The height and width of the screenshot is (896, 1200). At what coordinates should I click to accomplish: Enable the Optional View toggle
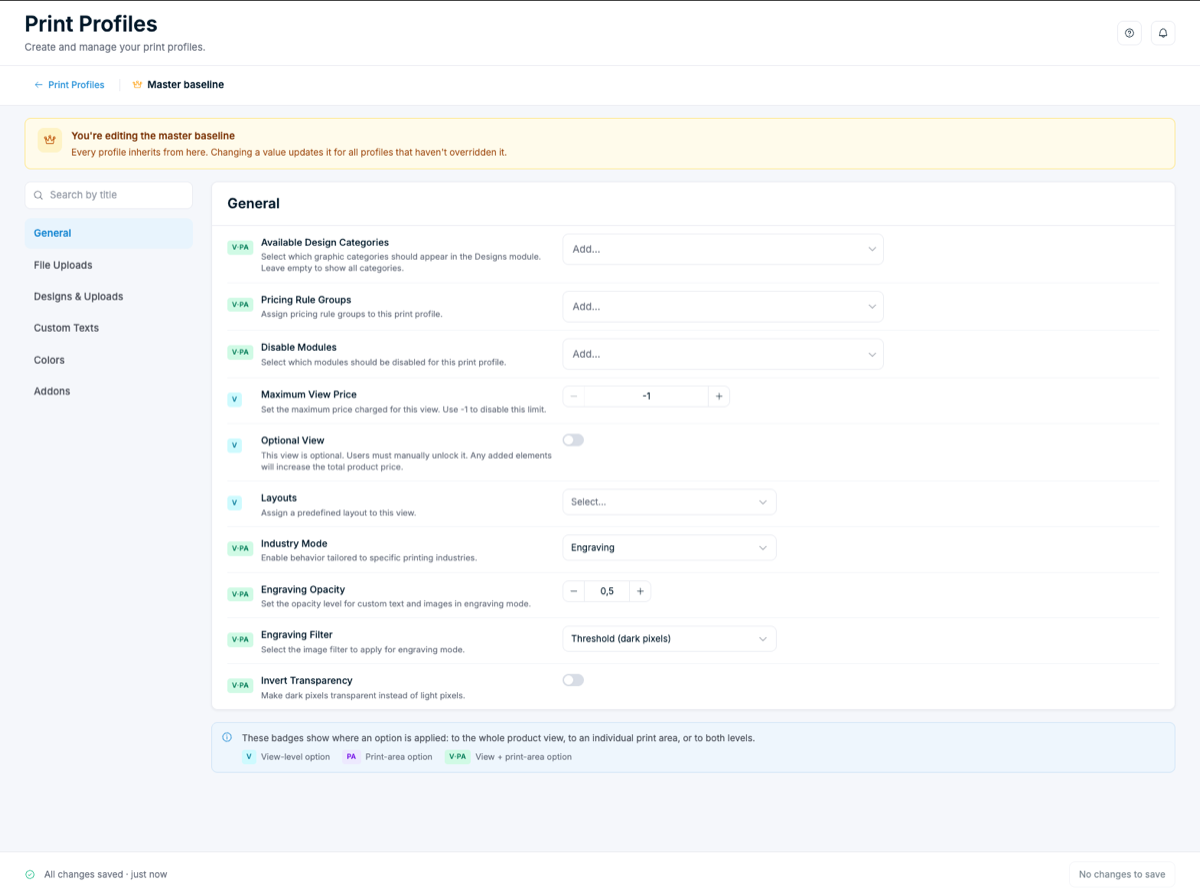point(573,440)
